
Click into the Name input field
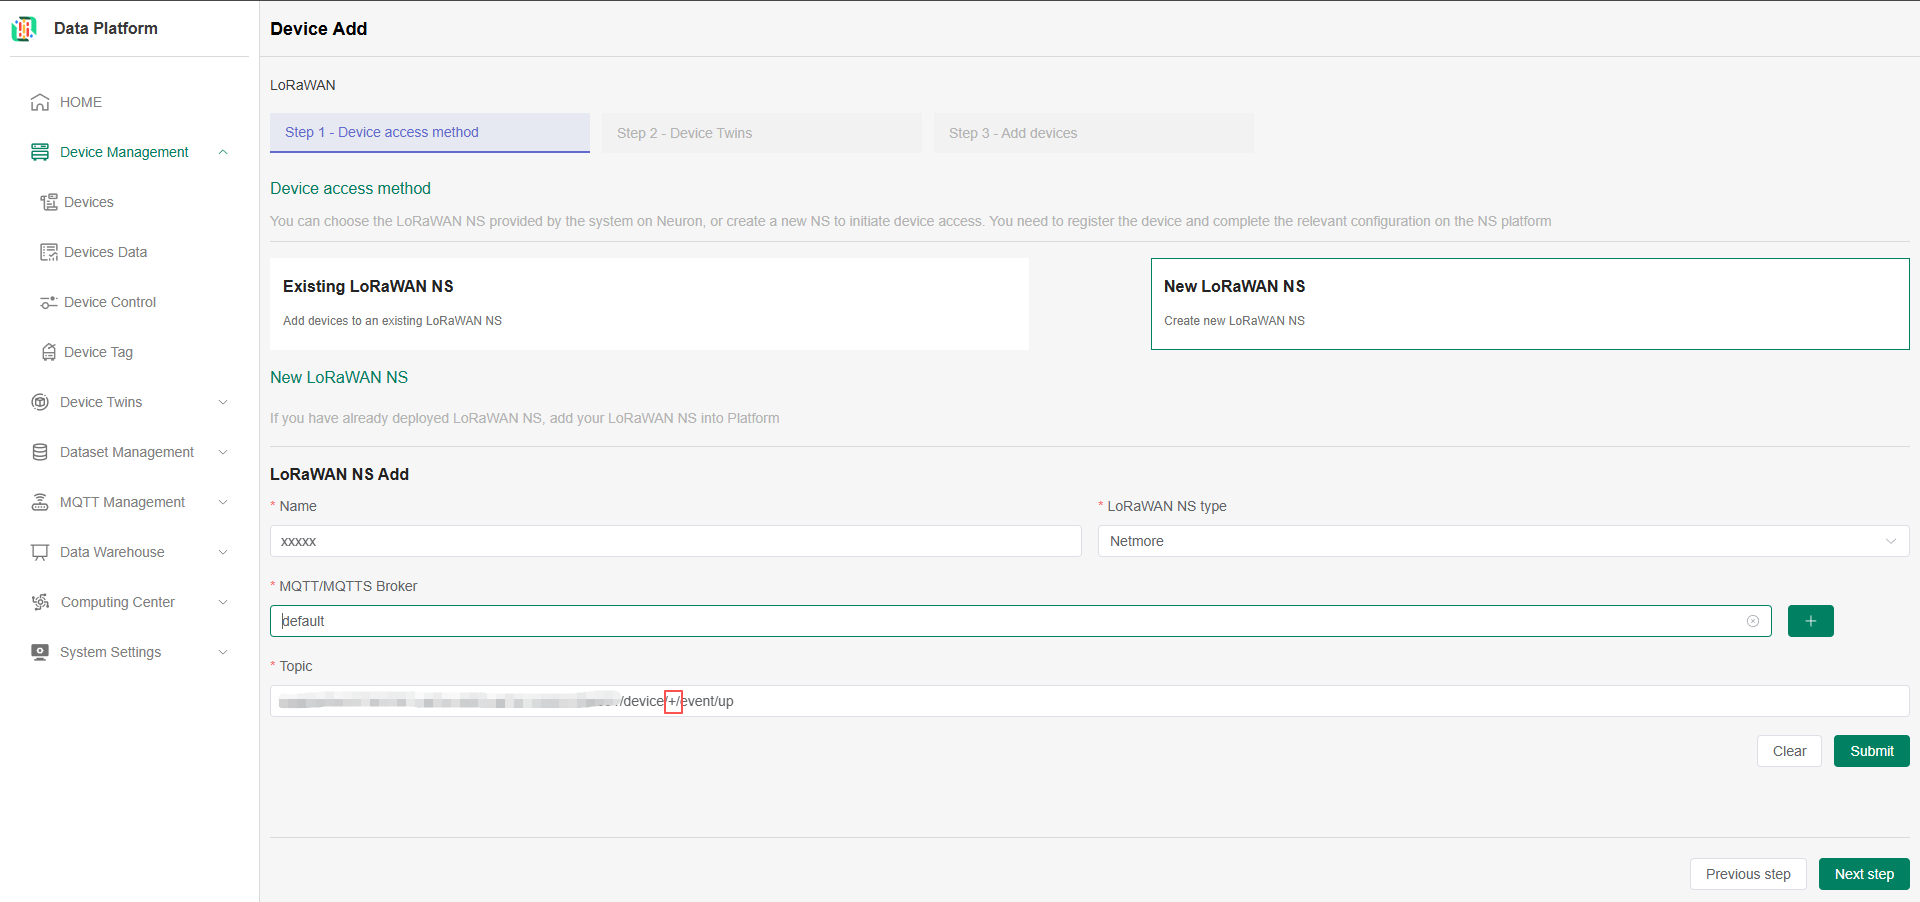tap(675, 541)
